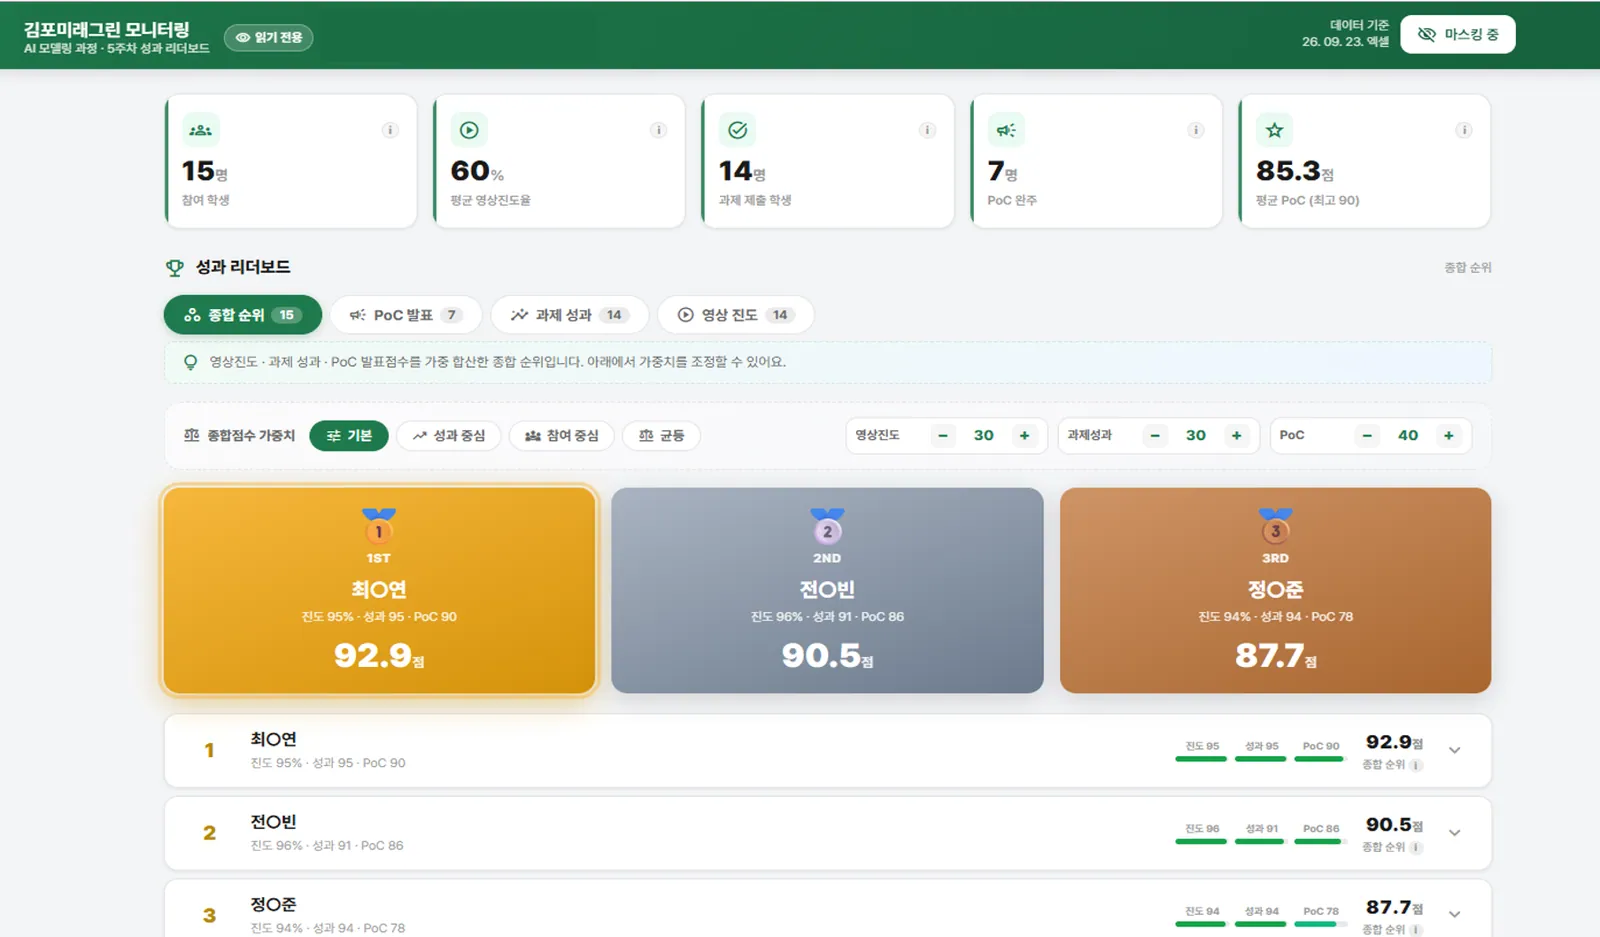The image size is (1600, 937).
Task: Increase the PoC weight
Action: [1449, 436]
